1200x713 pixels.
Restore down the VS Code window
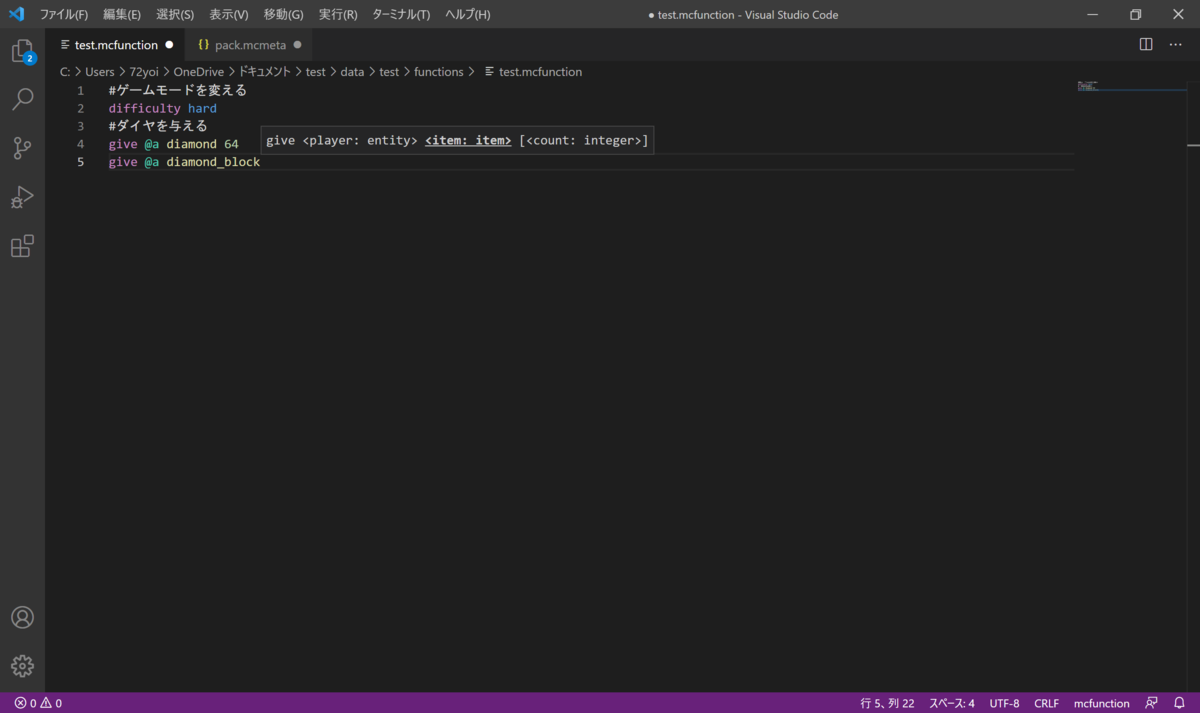tap(1135, 15)
